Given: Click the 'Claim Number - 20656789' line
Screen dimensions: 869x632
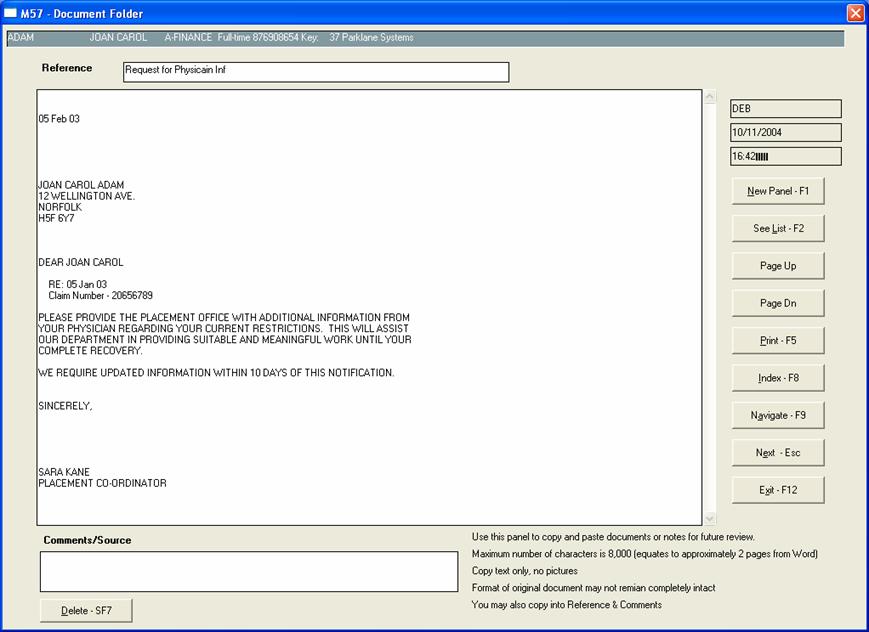Looking at the screenshot, I should pyautogui.click(x=100, y=295).
